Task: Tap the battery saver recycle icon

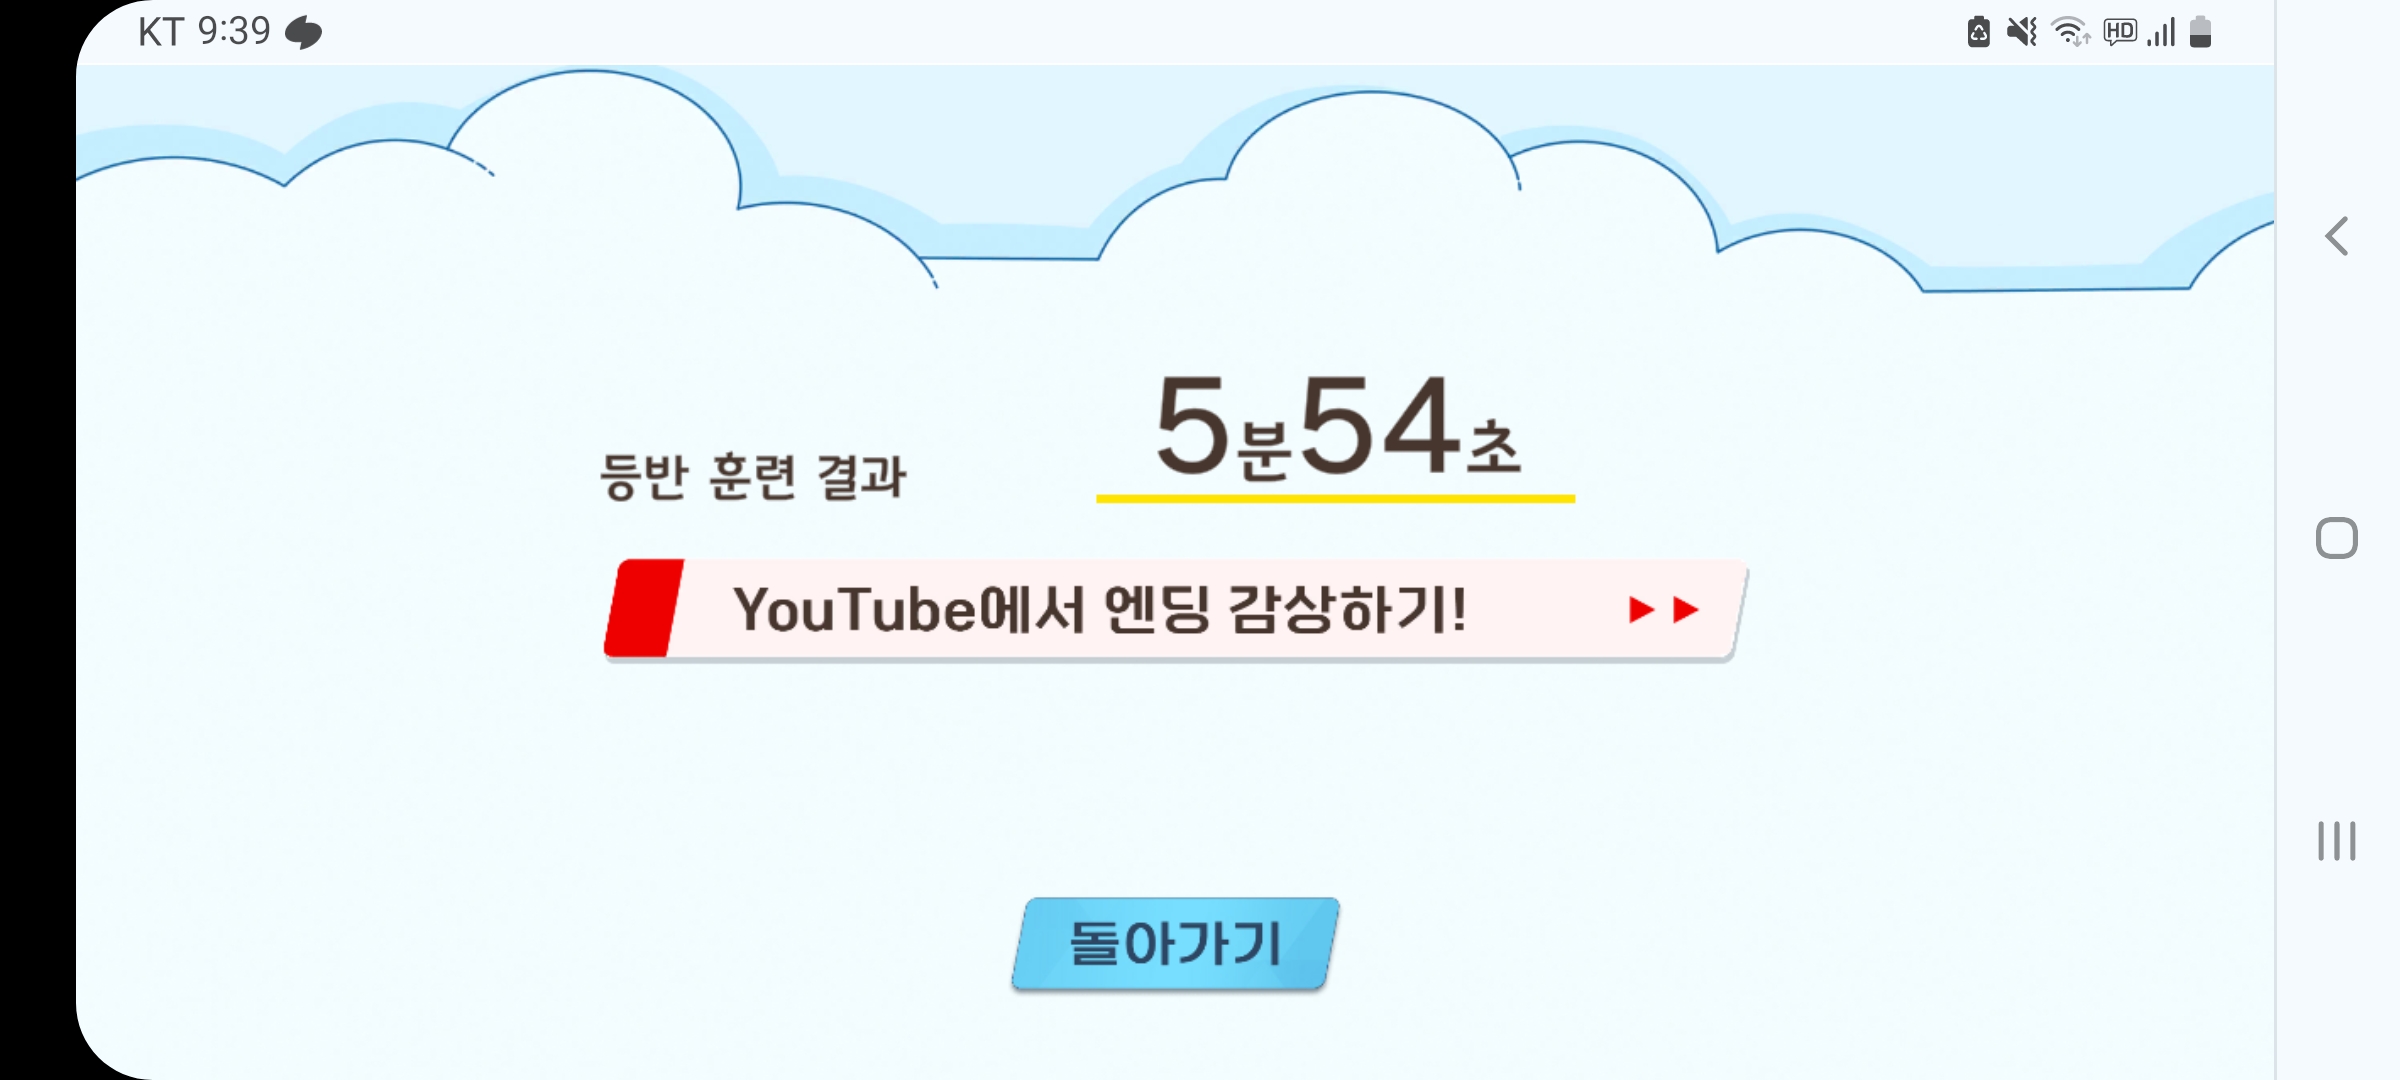Action: tap(1978, 32)
